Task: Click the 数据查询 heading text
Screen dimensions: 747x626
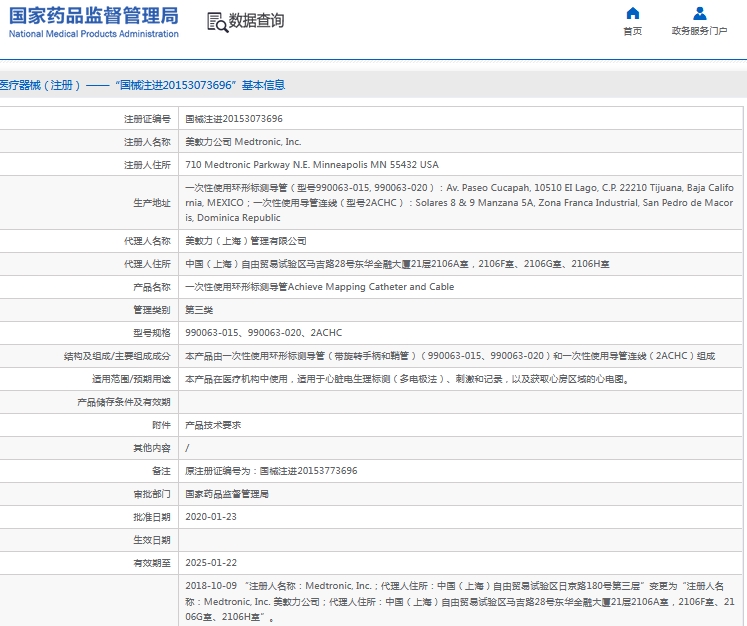Action: (256, 20)
